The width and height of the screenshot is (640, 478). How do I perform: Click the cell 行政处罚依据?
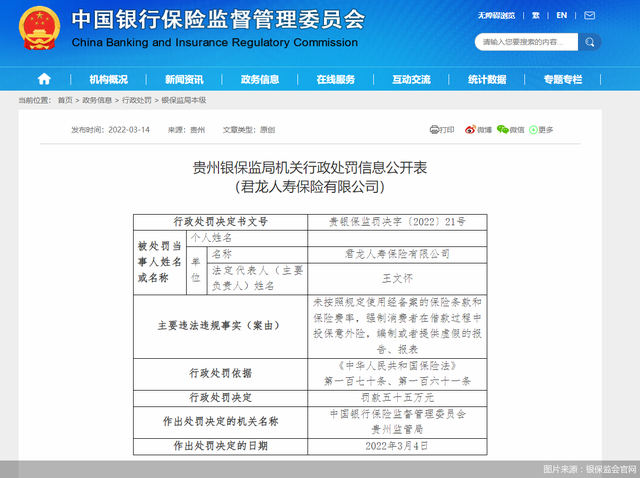pyautogui.click(x=220, y=374)
